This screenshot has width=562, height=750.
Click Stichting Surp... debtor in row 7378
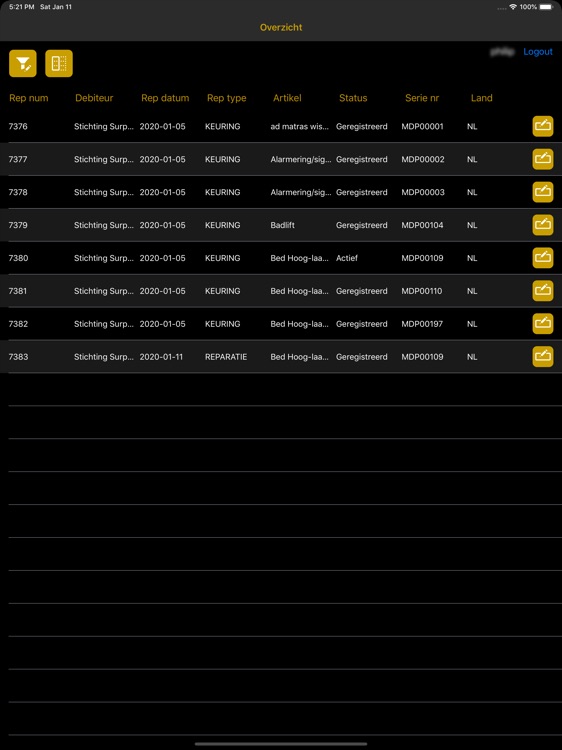(104, 192)
